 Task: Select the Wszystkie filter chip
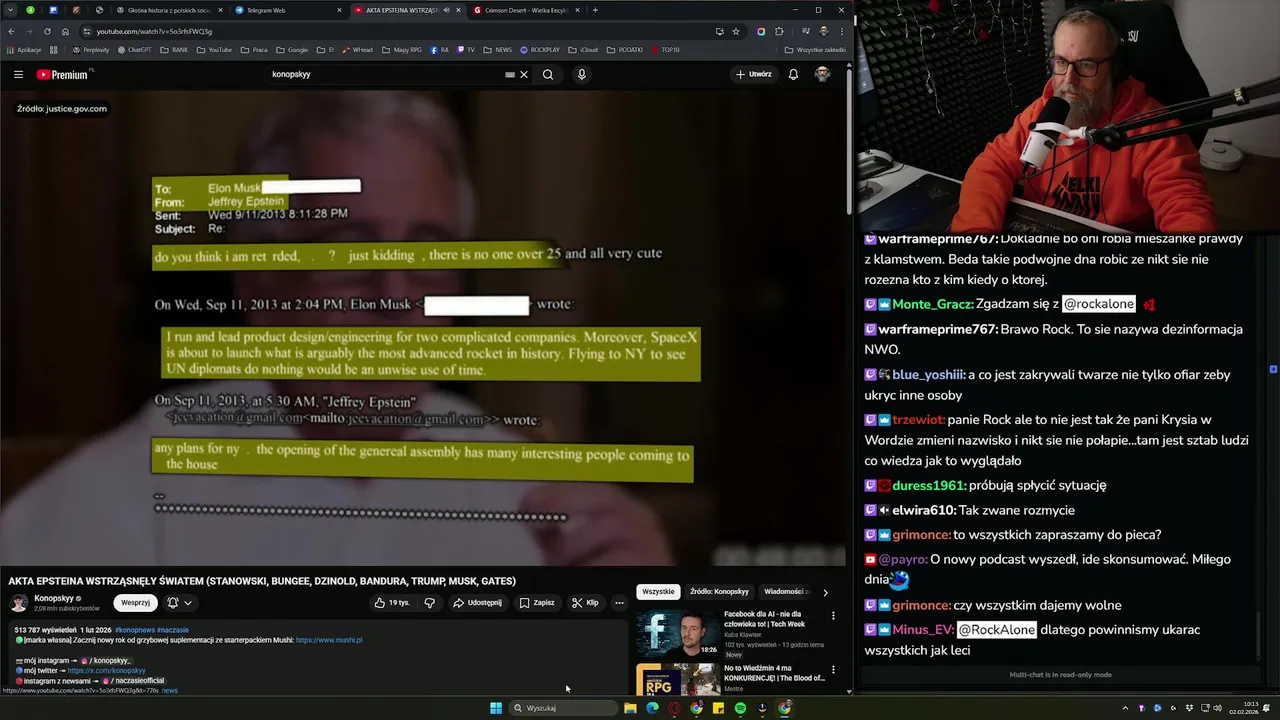(x=658, y=592)
